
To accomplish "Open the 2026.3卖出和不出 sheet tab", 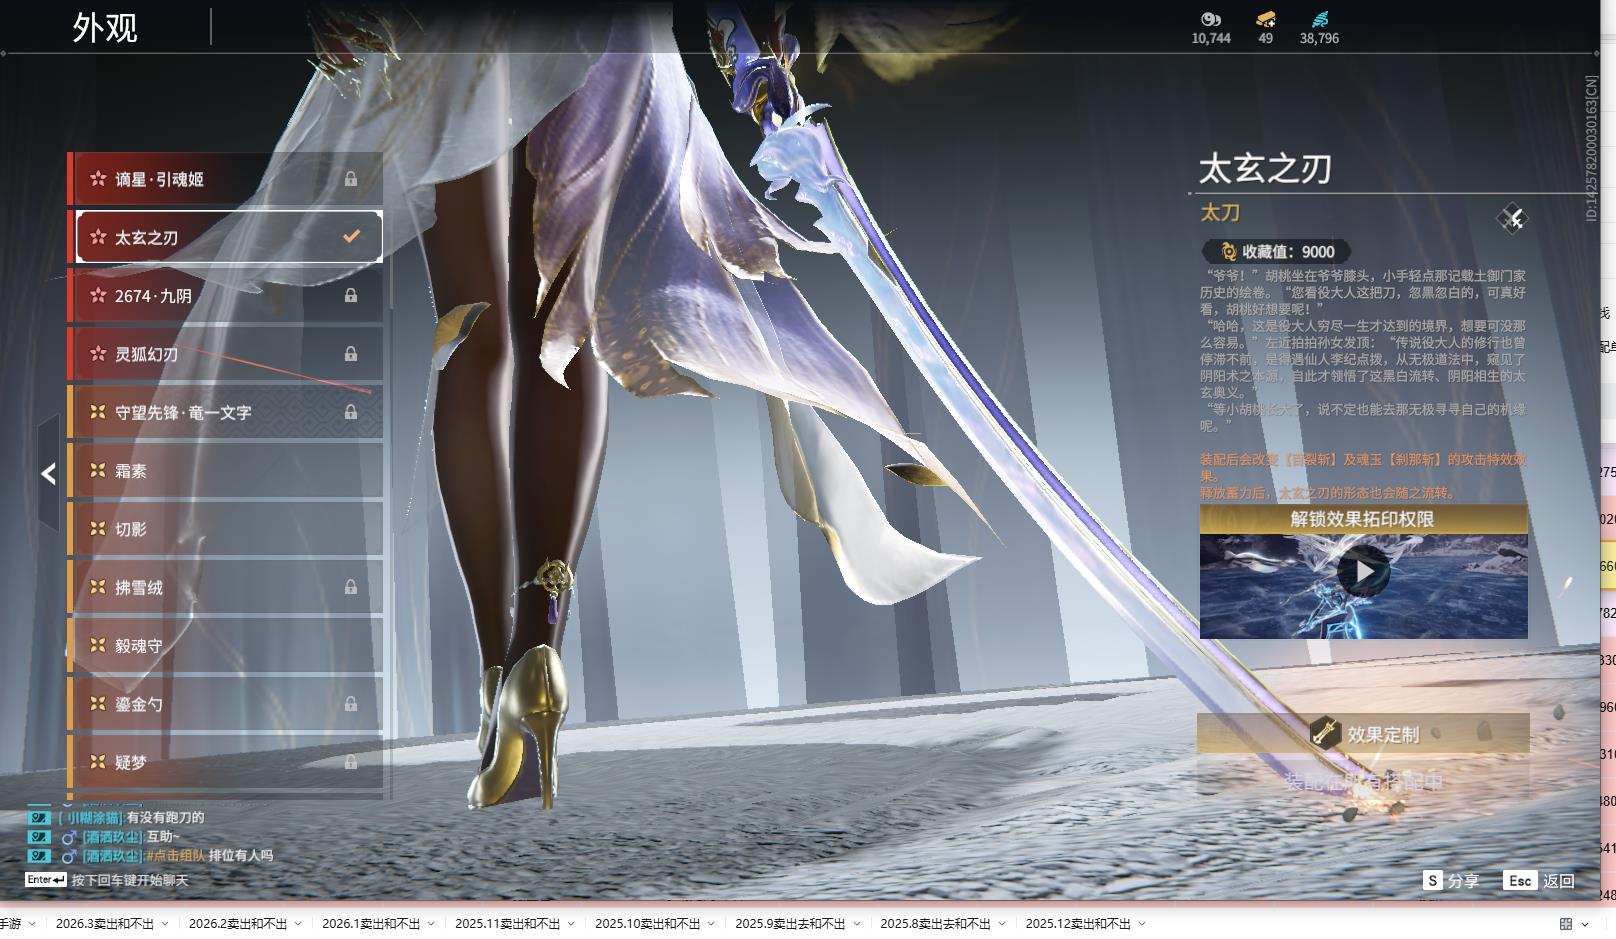I will tap(105, 924).
